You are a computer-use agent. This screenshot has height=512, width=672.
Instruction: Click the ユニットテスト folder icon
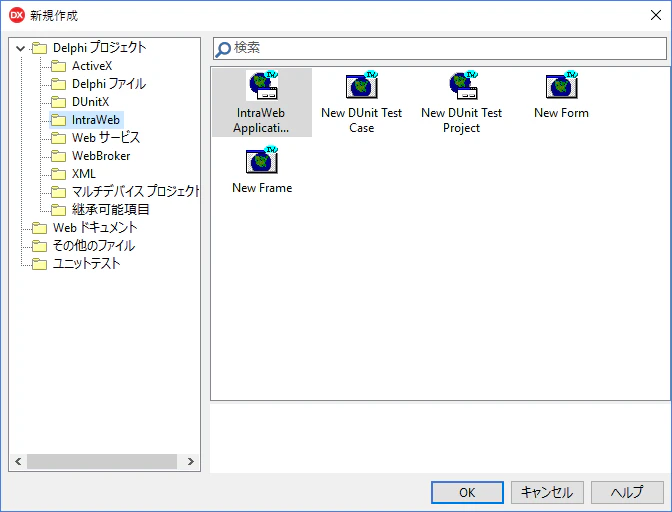coord(39,264)
